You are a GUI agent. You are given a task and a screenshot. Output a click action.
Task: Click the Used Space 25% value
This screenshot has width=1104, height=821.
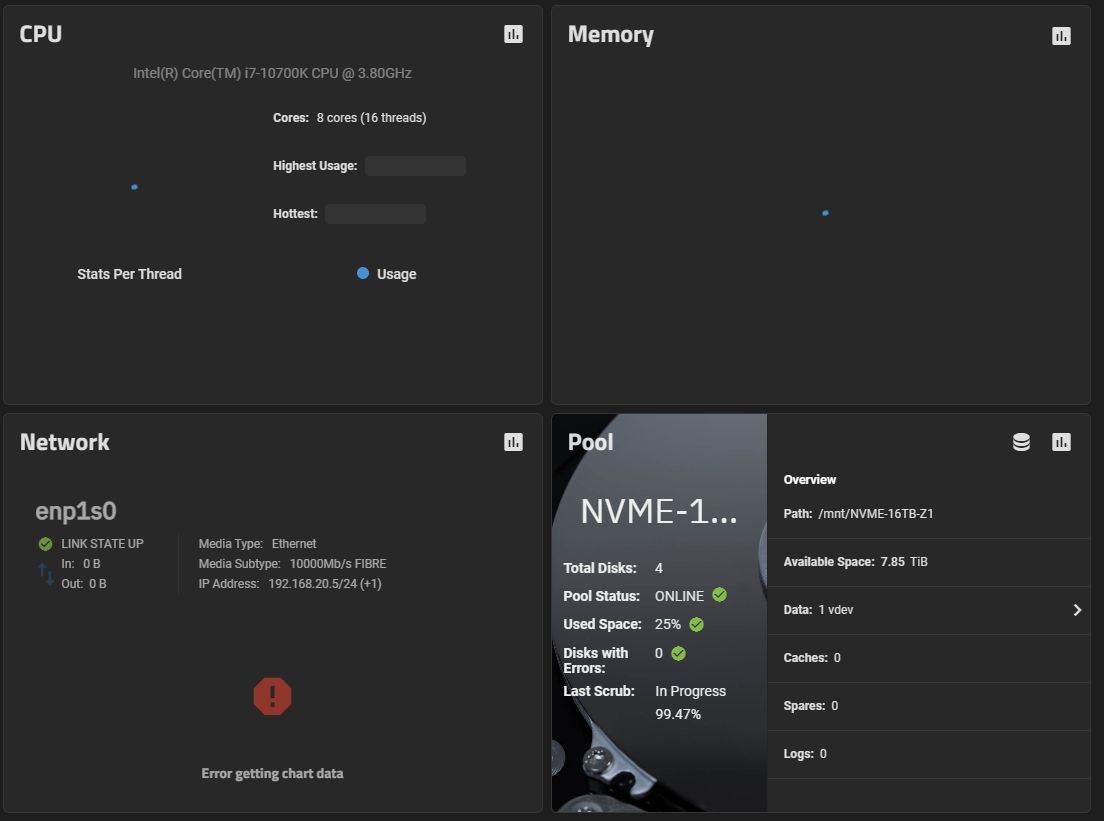[668, 625]
